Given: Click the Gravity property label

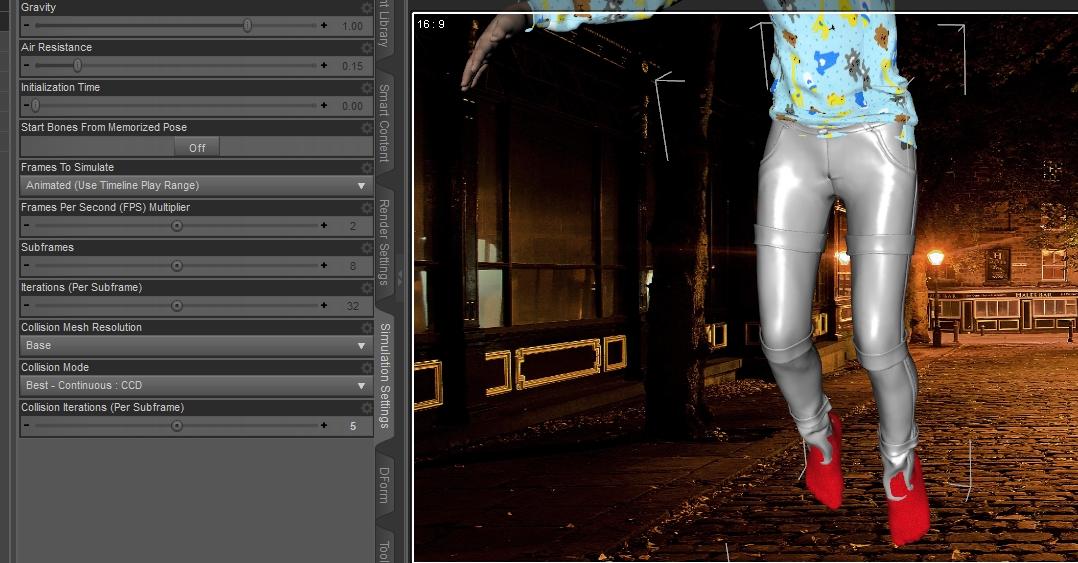Looking at the screenshot, I should pos(38,7).
